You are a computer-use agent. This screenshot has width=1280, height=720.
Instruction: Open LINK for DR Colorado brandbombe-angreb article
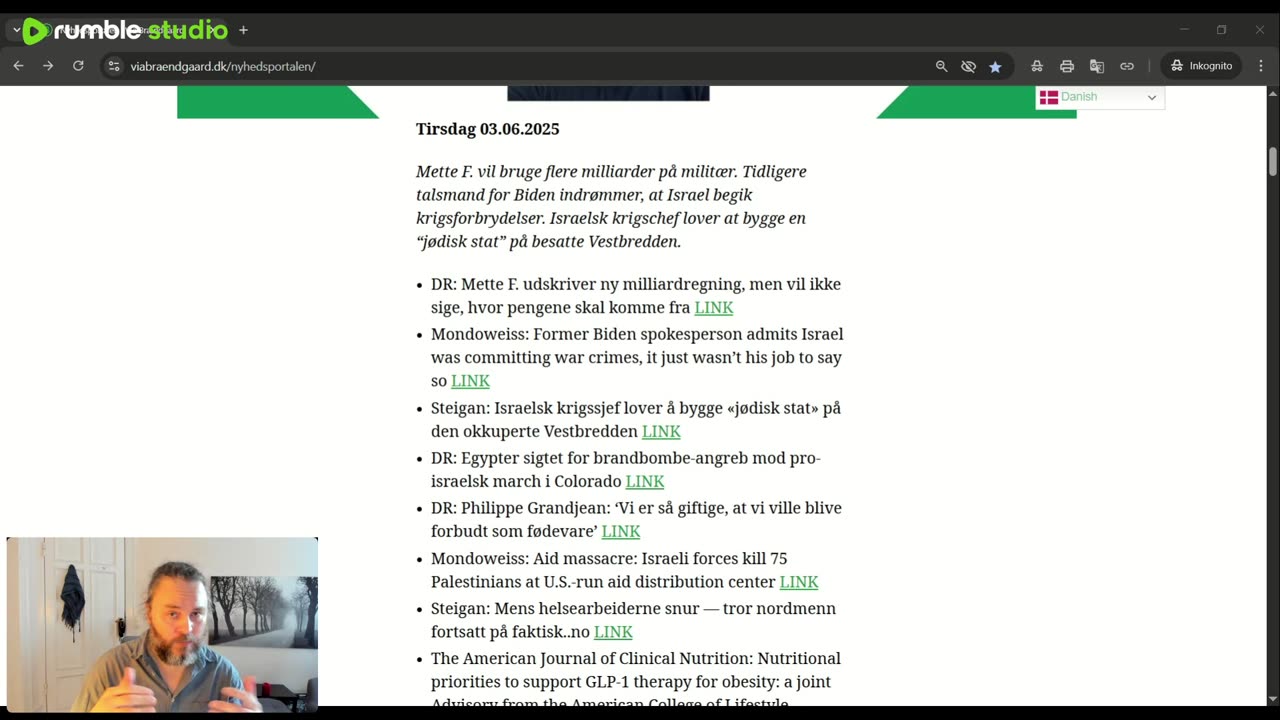(645, 482)
